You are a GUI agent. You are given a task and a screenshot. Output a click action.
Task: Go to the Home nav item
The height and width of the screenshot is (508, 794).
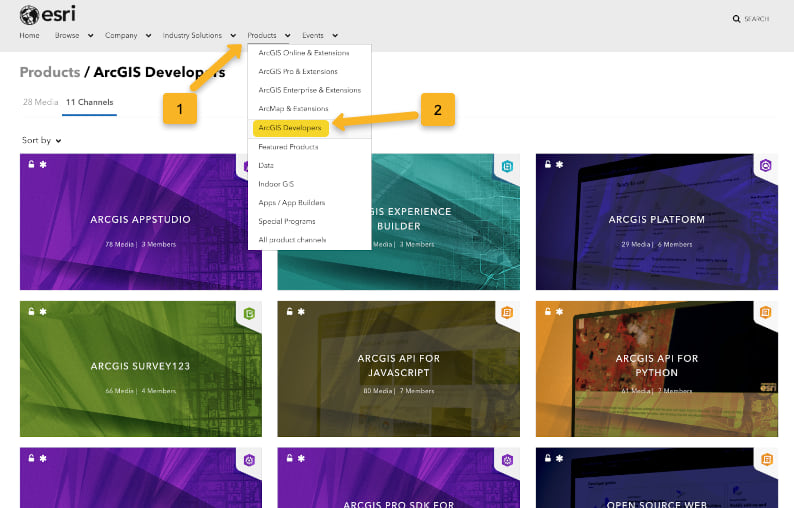click(29, 35)
